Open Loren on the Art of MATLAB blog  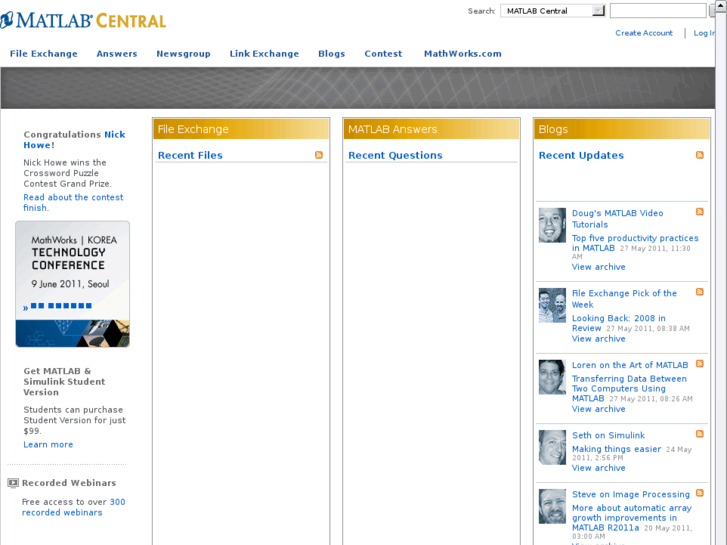pyautogui.click(x=630, y=365)
